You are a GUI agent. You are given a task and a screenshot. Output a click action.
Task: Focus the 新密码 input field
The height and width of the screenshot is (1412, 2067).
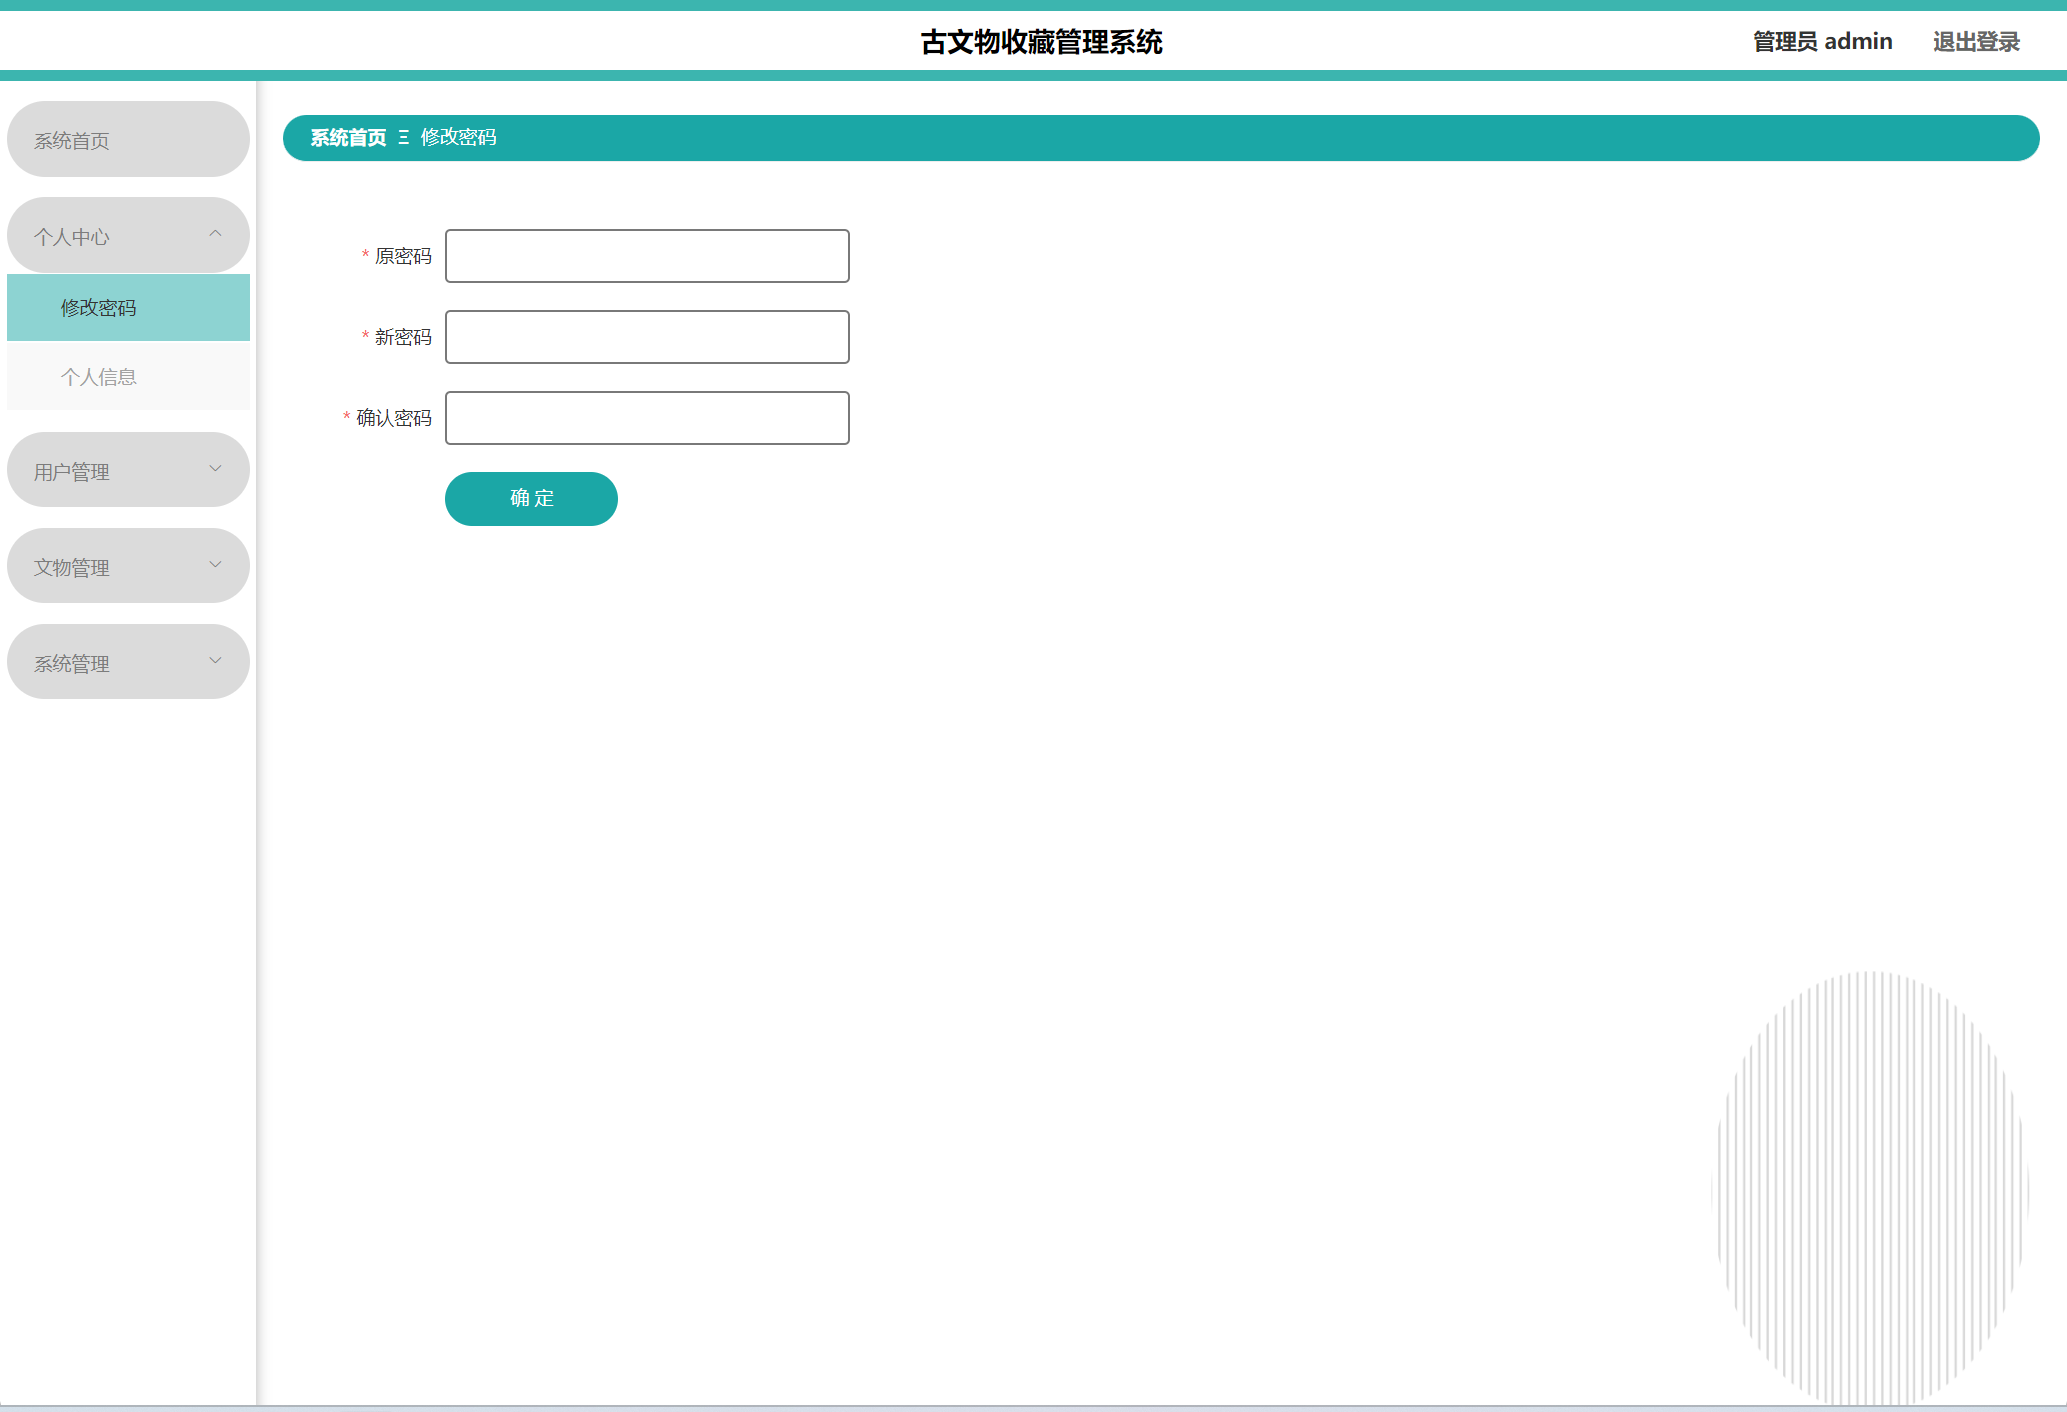tap(647, 337)
